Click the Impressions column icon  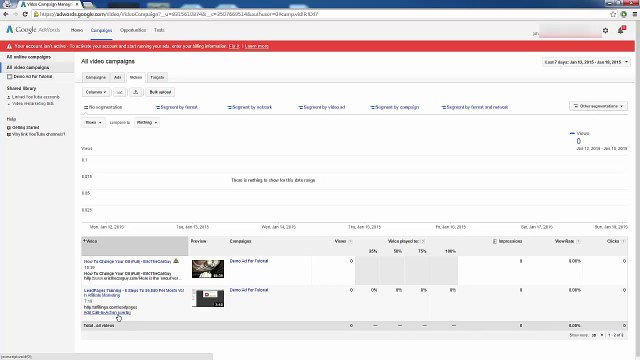tap(495, 241)
